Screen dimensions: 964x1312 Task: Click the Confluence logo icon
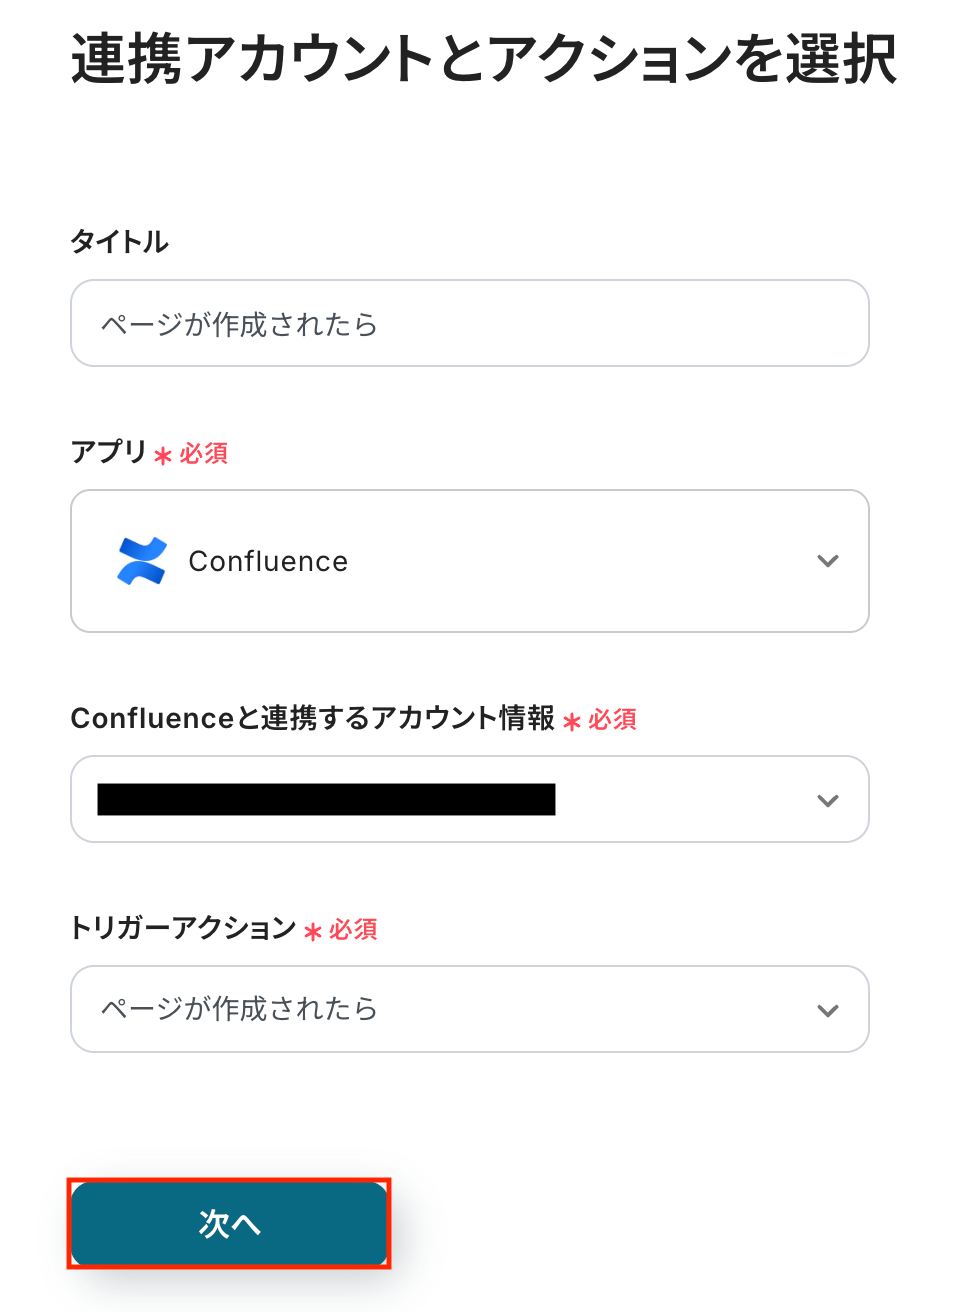142,561
